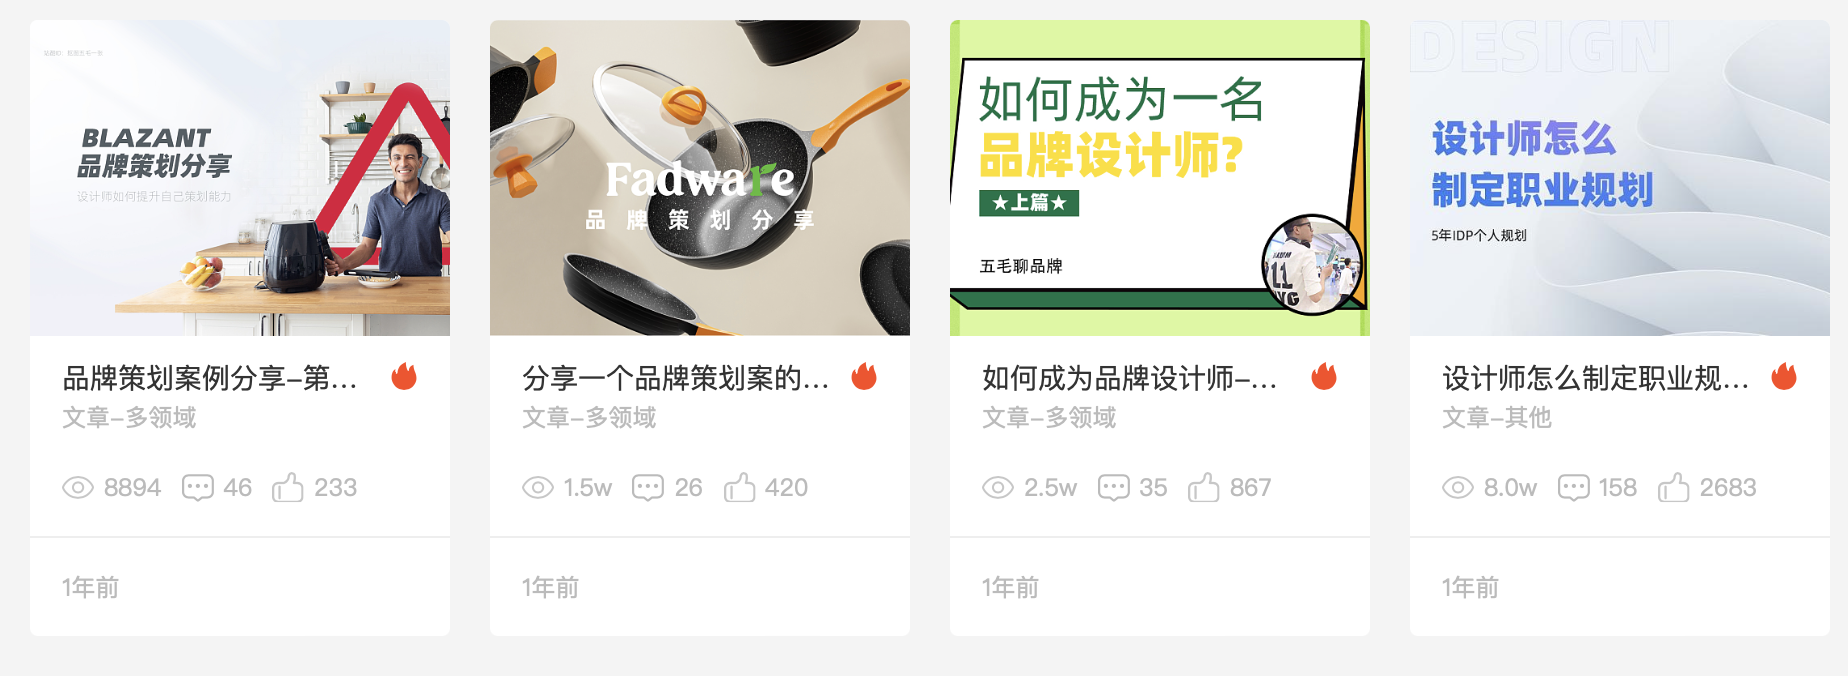
Task: Click the flame icon next to 设计师怎么制定职业规
Action: 1784,377
